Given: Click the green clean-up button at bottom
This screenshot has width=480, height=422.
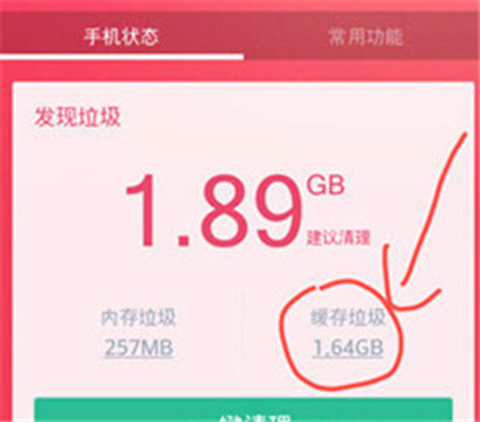Looking at the screenshot, I should 243,410.
